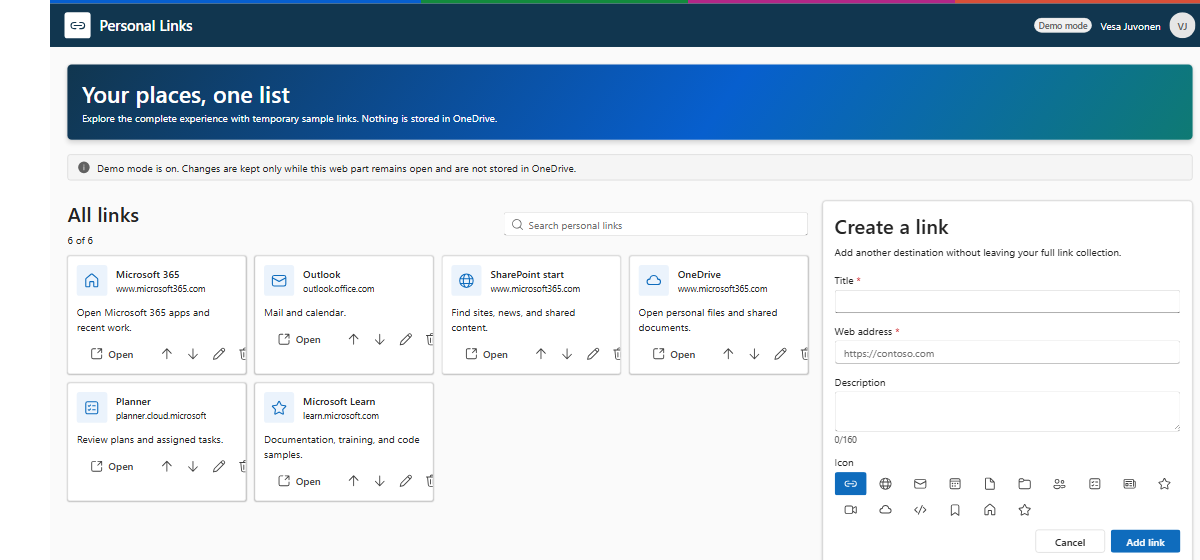This screenshot has width=1200, height=560.
Task: Open the SharePoint start link
Action: coord(486,354)
